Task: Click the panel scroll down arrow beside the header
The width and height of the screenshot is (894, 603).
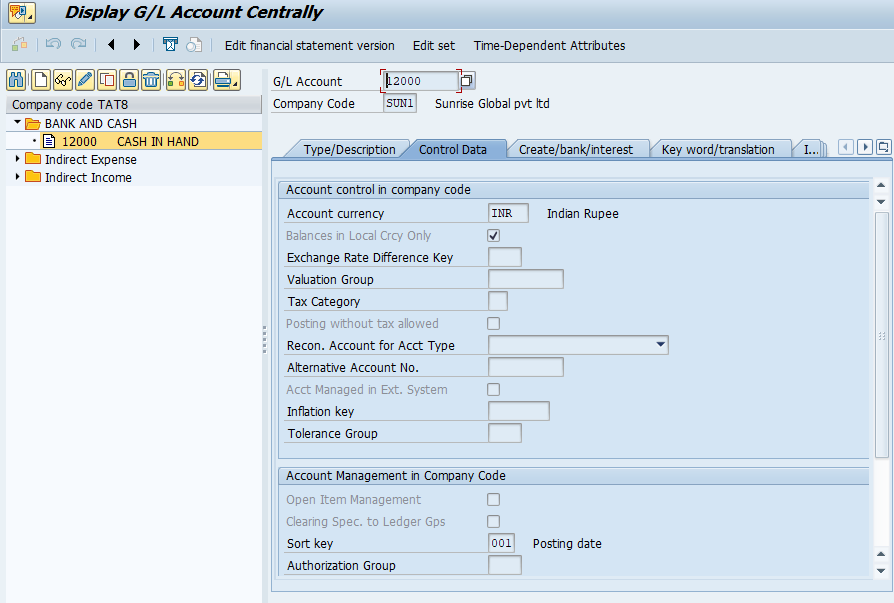Action: [x=881, y=202]
